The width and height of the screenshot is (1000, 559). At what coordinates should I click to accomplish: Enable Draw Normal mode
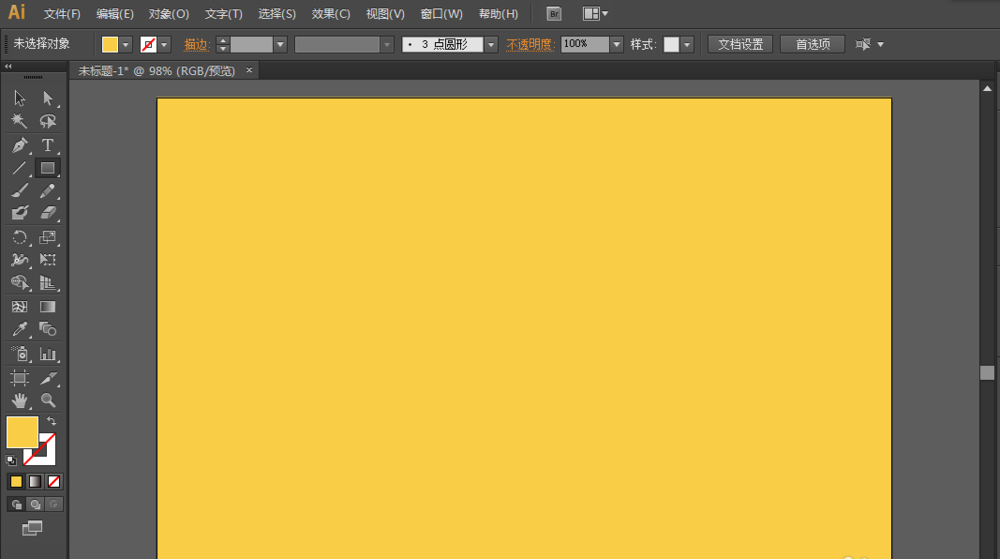pos(17,504)
